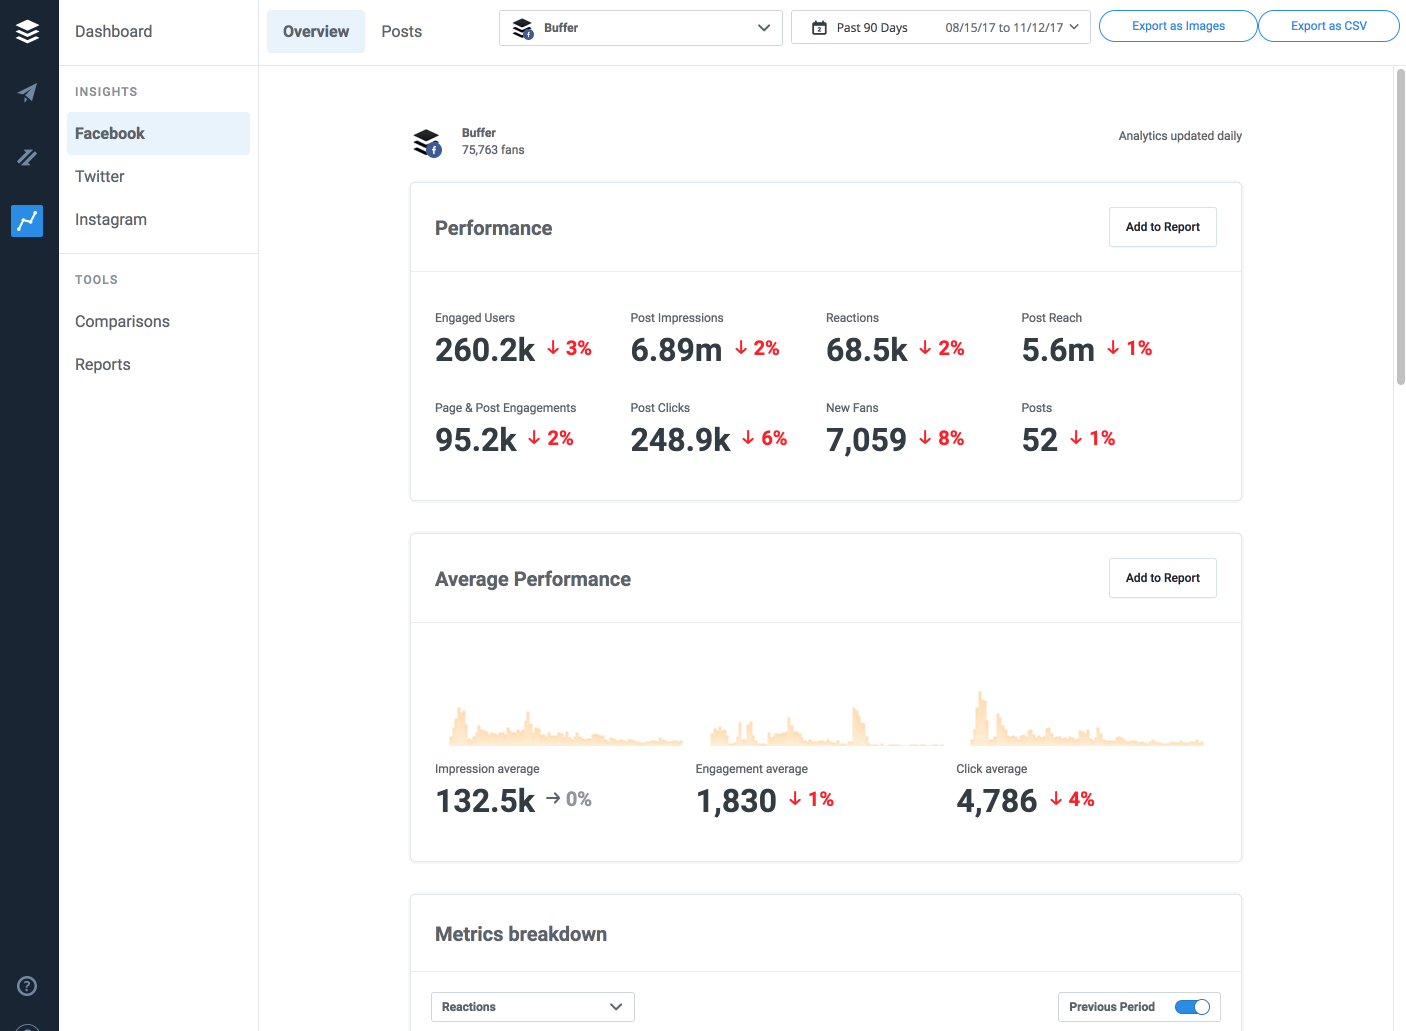Screen dimensions: 1406x1031
Task: Select Twitter in the Insights menu
Action: click(99, 176)
